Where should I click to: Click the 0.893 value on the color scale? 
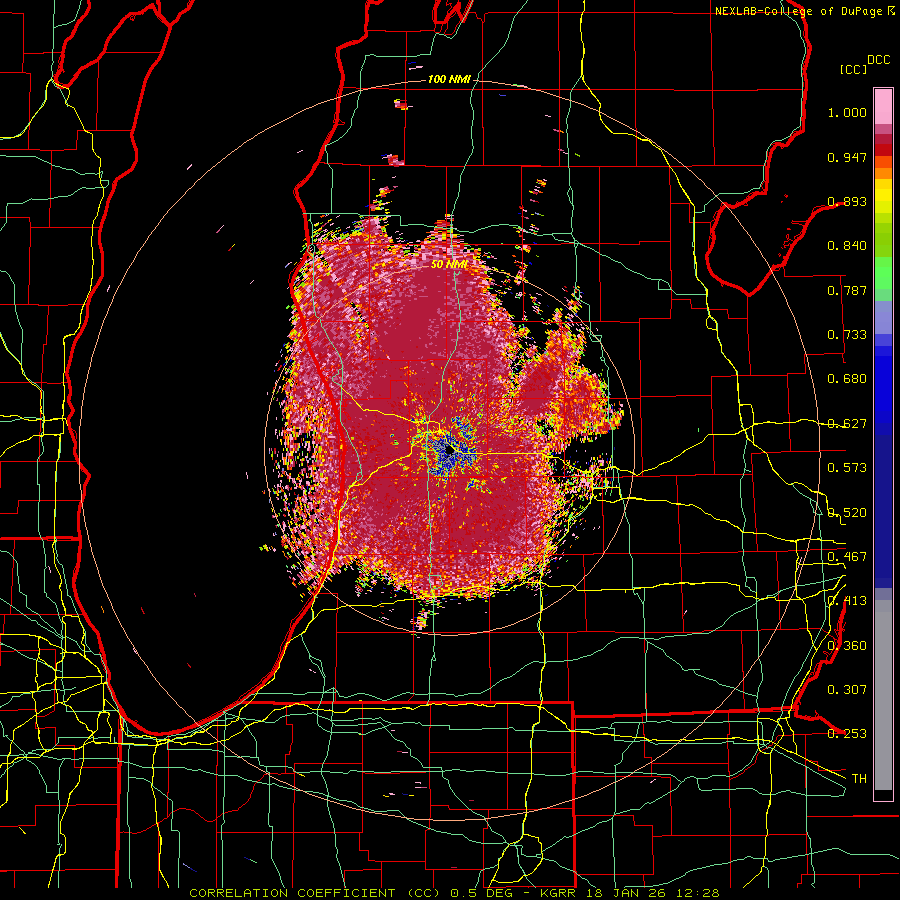click(x=847, y=201)
